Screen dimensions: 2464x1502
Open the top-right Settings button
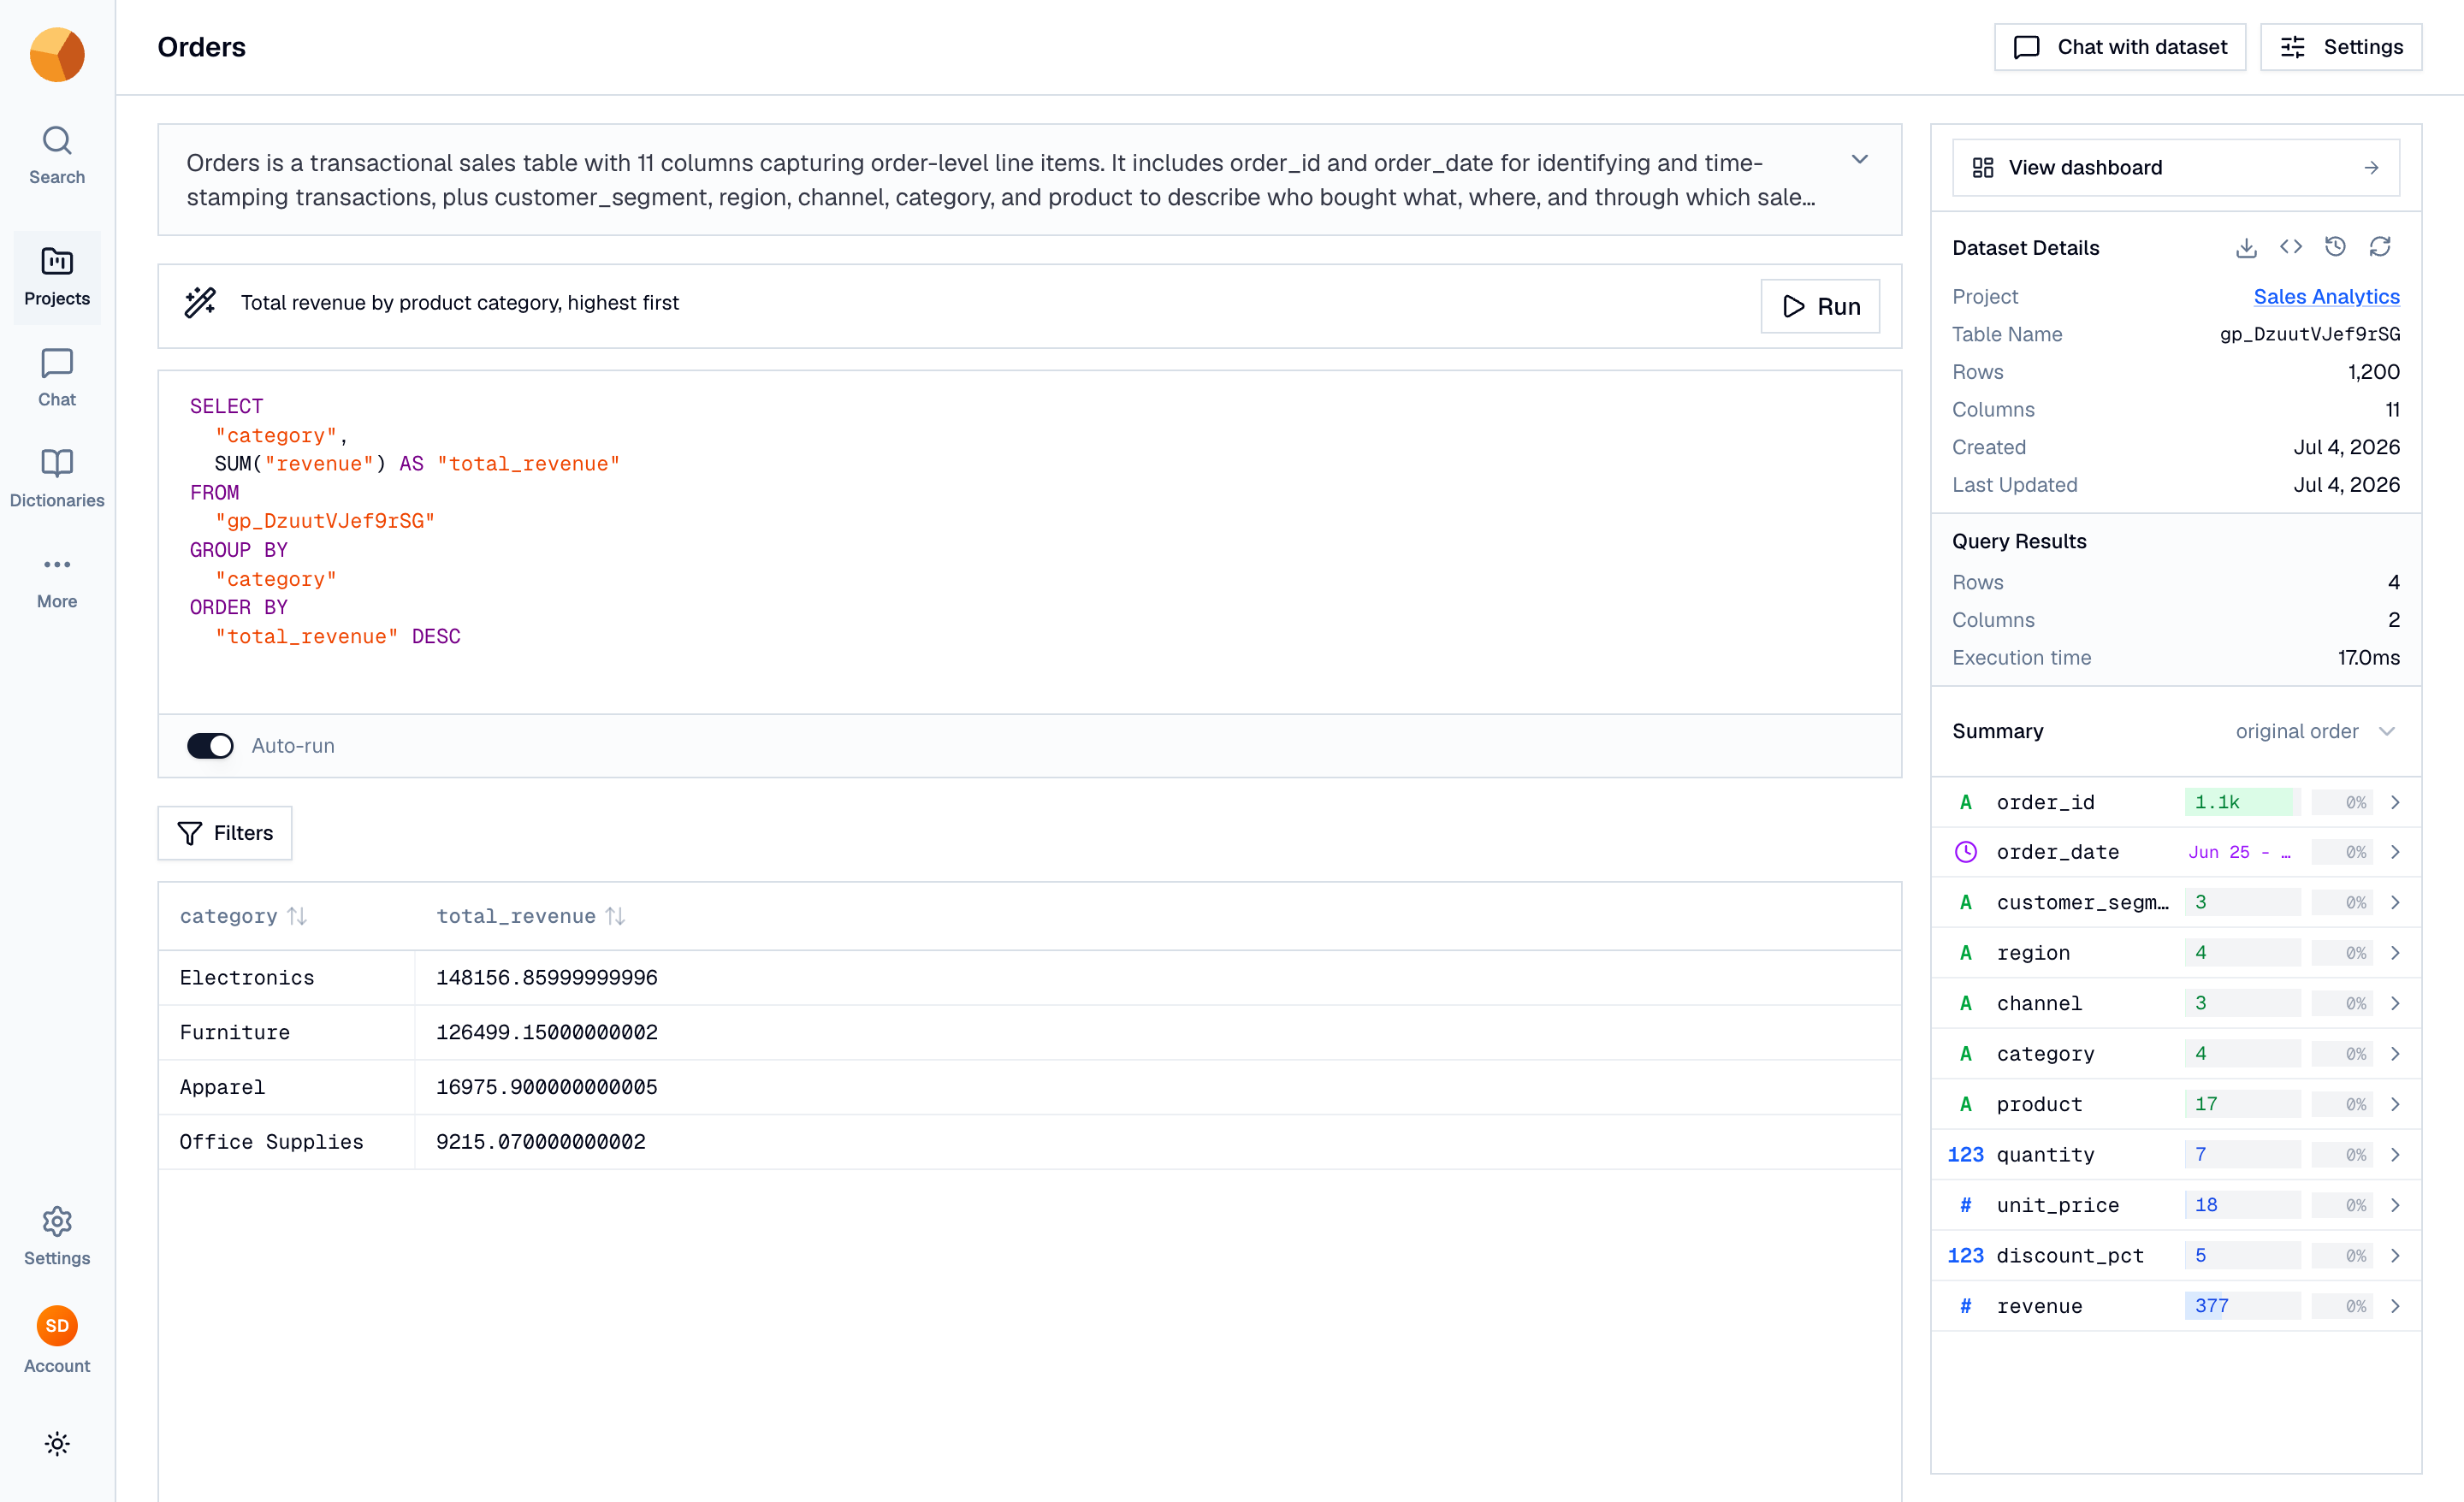click(x=2340, y=47)
